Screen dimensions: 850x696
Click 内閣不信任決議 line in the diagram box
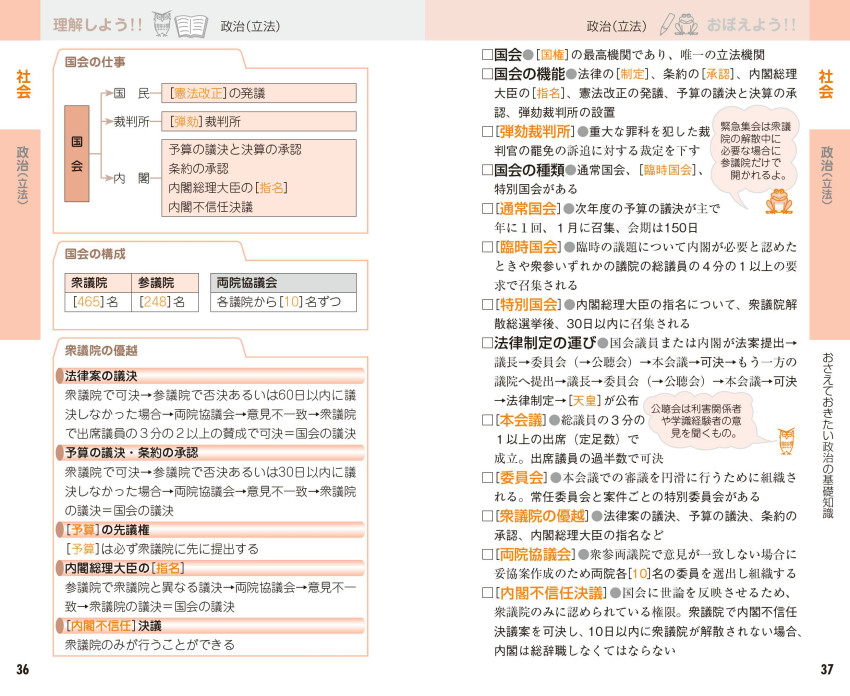(210, 207)
